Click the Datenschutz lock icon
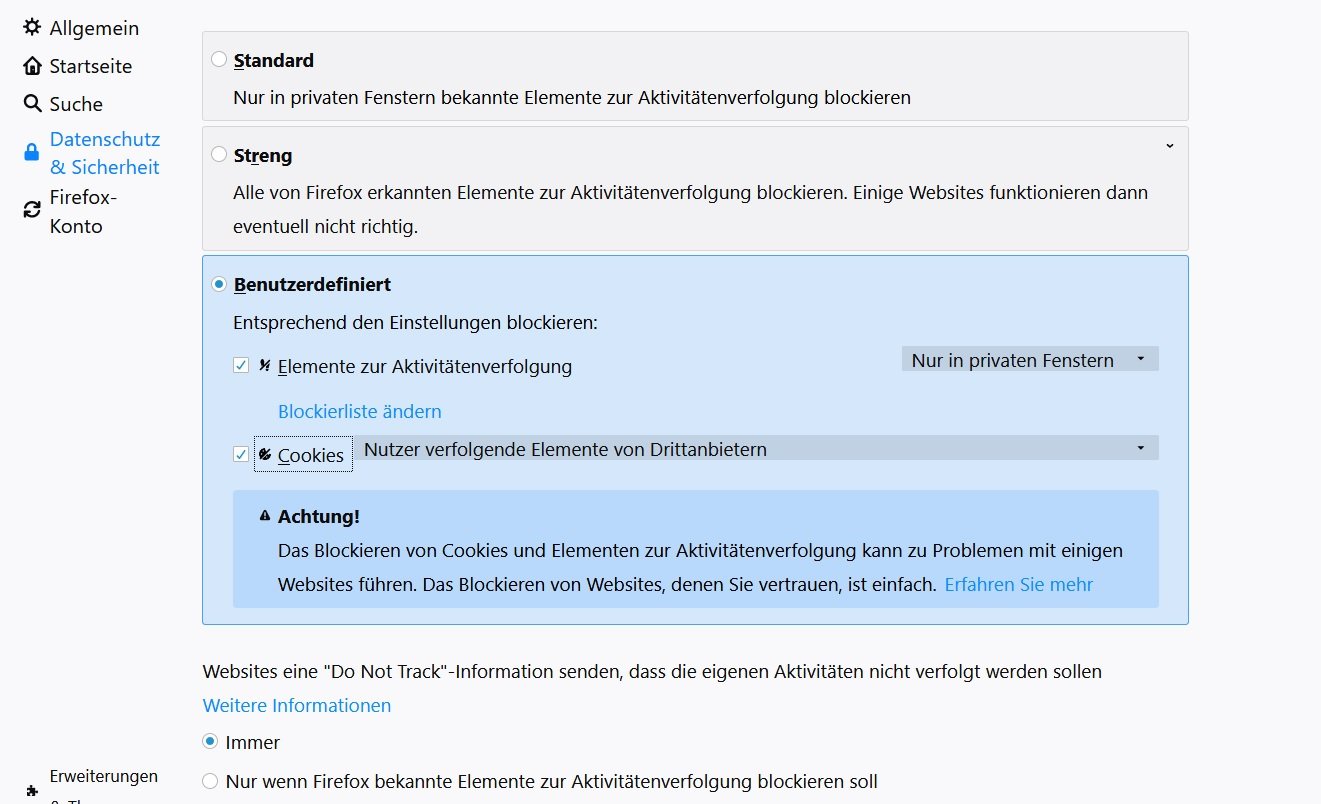1321x804 pixels. [32, 153]
